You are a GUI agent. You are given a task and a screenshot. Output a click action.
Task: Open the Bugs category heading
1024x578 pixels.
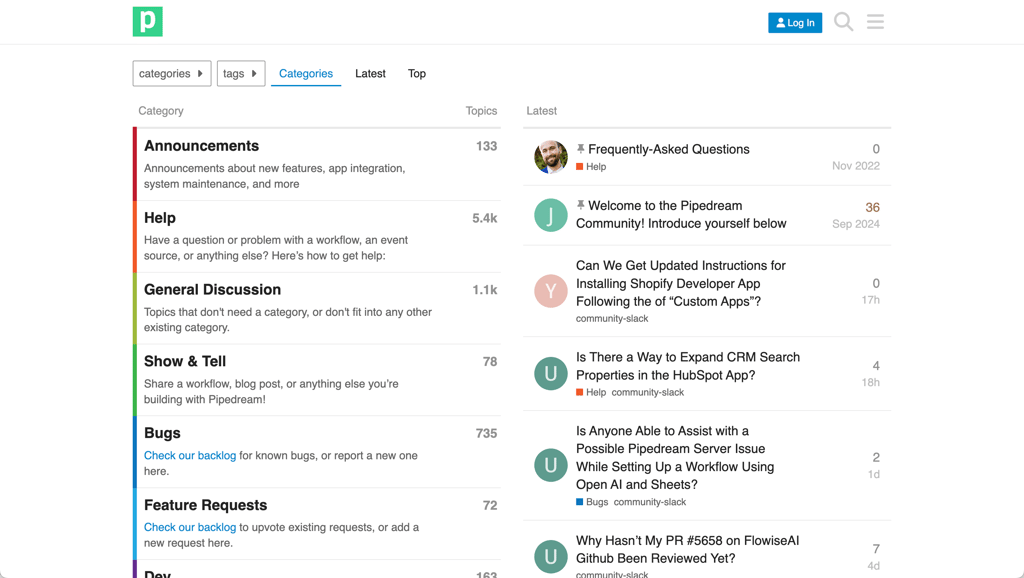(162, 433)
